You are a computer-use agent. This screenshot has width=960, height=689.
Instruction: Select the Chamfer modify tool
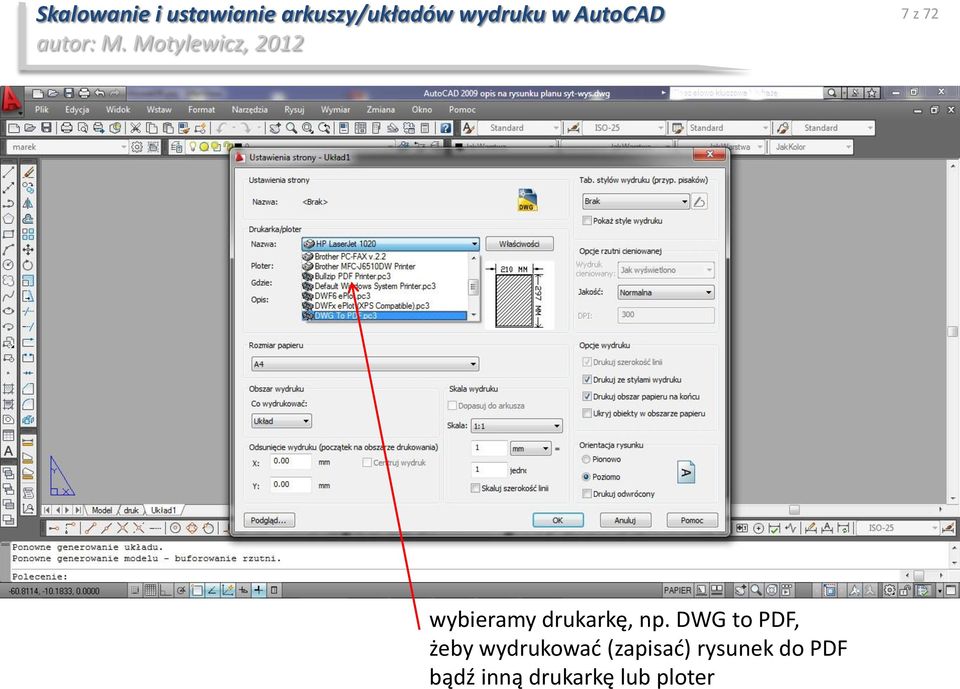coord(28,389)
